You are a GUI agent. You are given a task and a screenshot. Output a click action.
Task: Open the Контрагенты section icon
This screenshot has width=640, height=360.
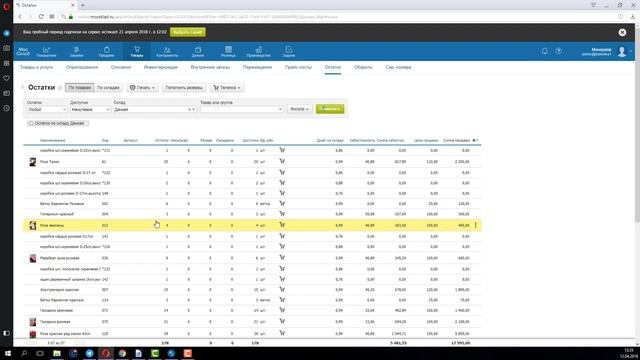tap(167, 51)
